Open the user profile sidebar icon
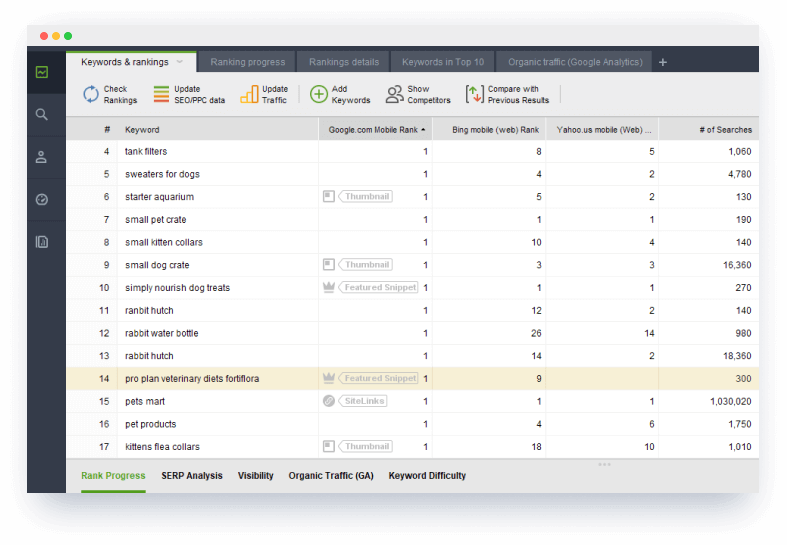787x545 pixels. [42, 157]
